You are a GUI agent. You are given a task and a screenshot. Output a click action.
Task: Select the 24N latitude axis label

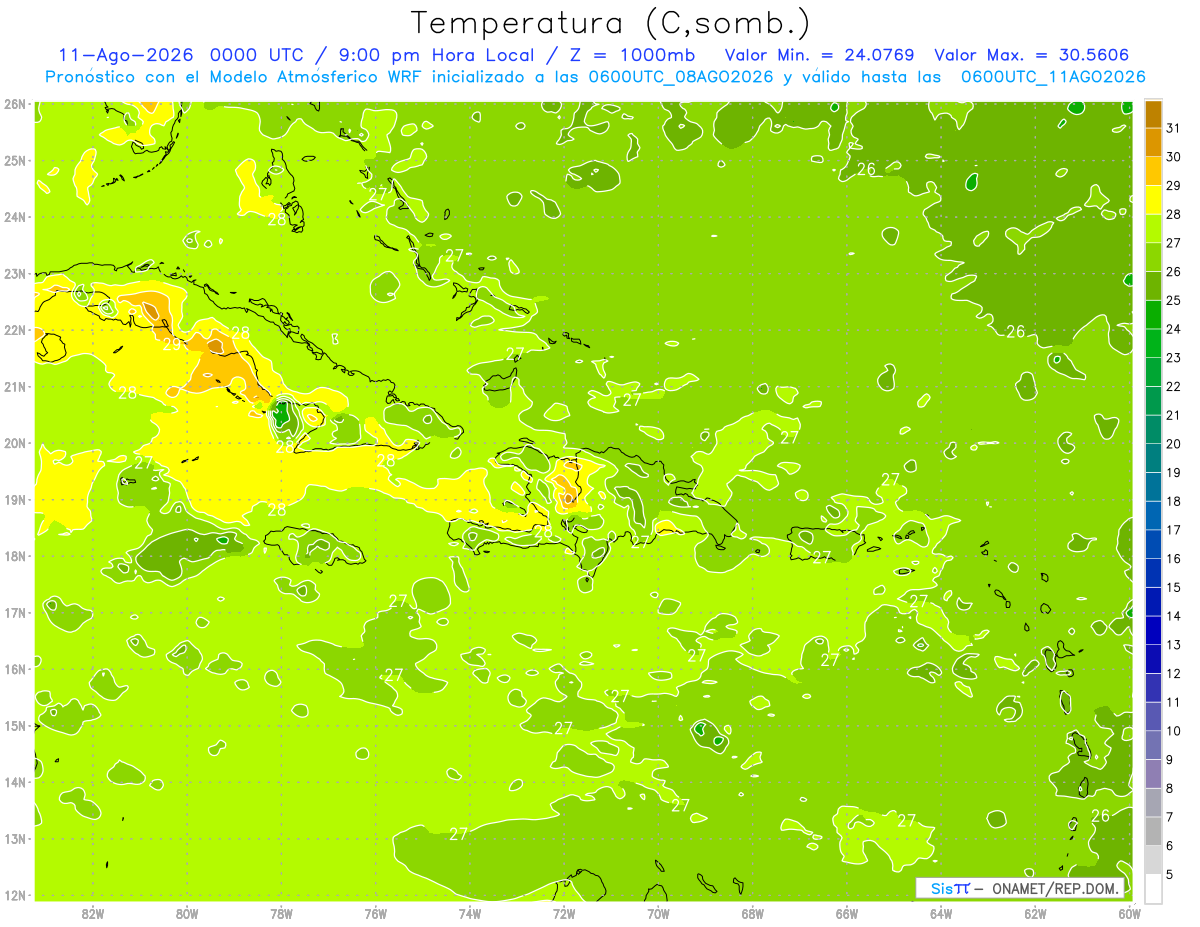pyautogui.click(x=15, y=217)
